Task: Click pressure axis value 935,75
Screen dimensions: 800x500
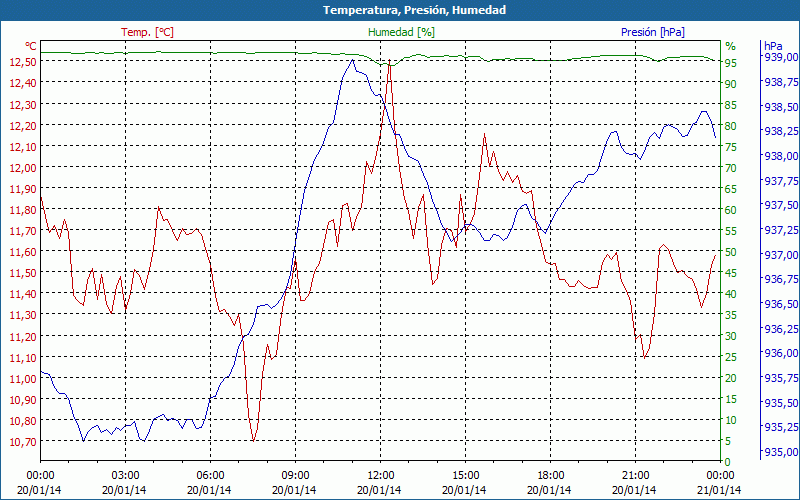Action: point(780,378)
